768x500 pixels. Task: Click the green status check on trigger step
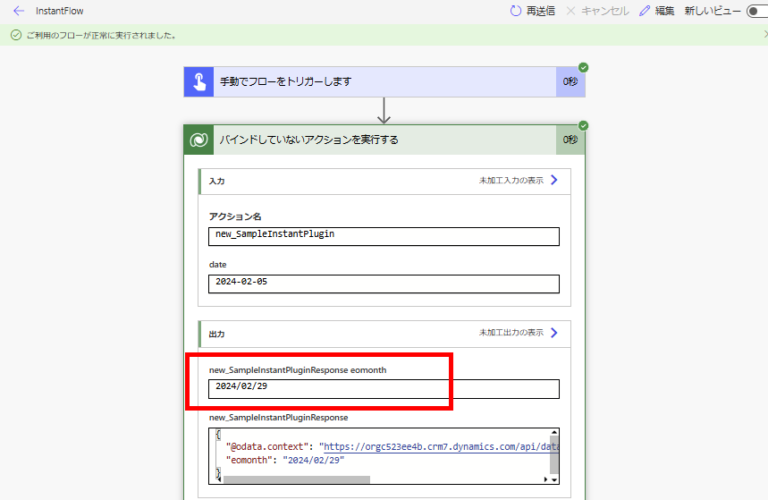[583, 68]
